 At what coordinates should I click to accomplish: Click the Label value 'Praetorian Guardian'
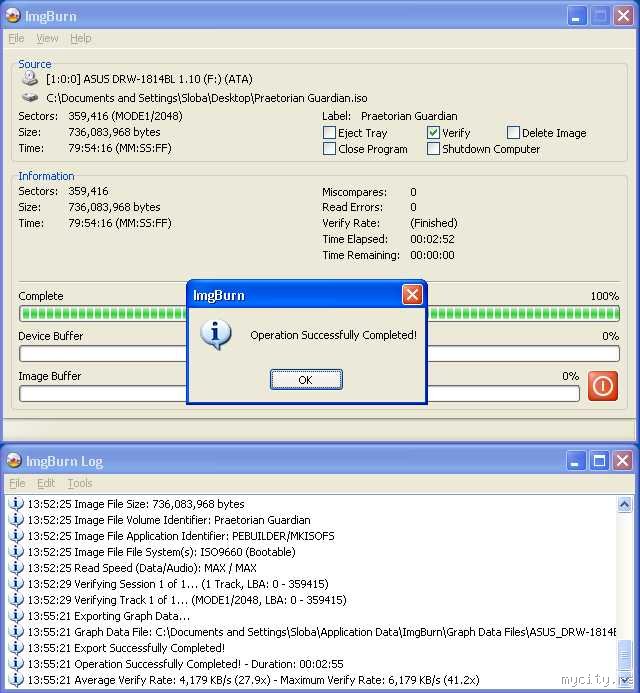click(x=409, y=116)
